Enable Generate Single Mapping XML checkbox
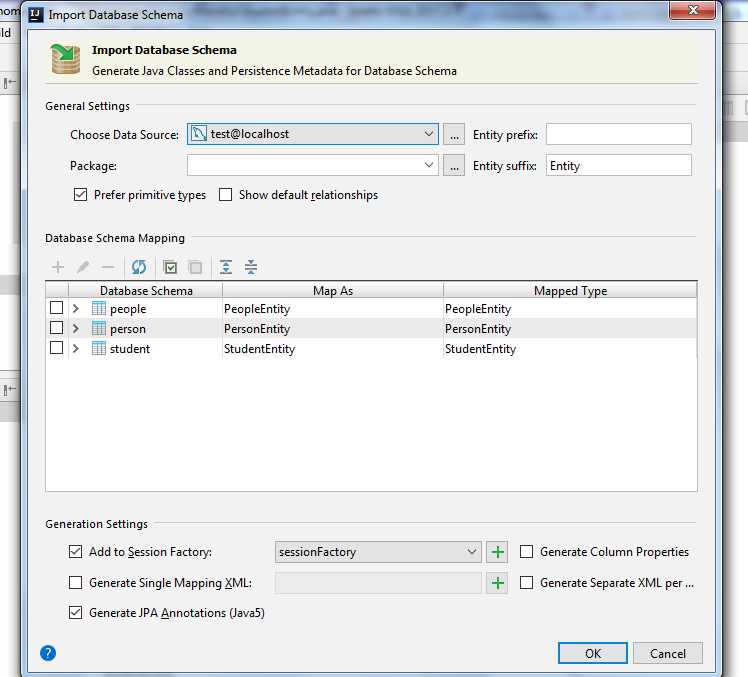The image size is (748, 677). pos(75,583)
